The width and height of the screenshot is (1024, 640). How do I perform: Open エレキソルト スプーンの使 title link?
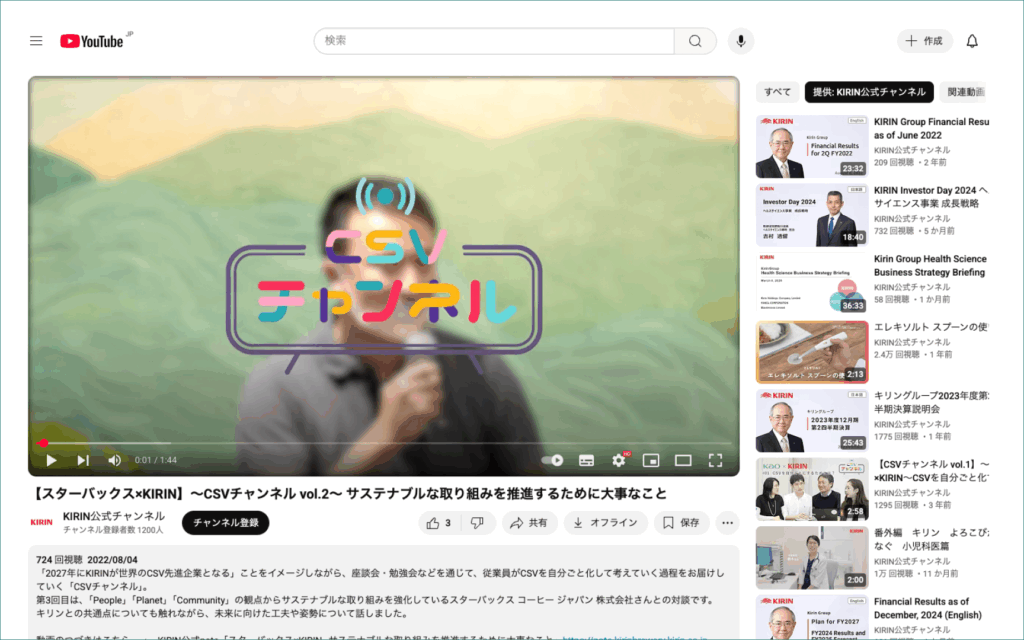pos(931,327)
